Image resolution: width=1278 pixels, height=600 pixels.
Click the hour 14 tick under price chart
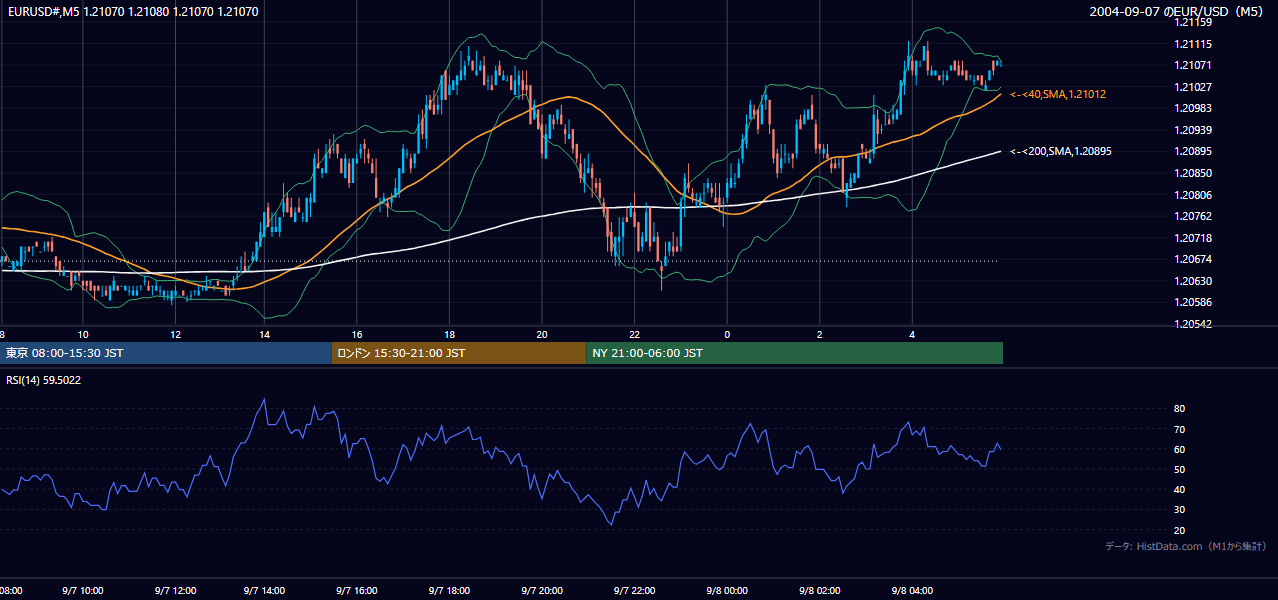point(264,334)
